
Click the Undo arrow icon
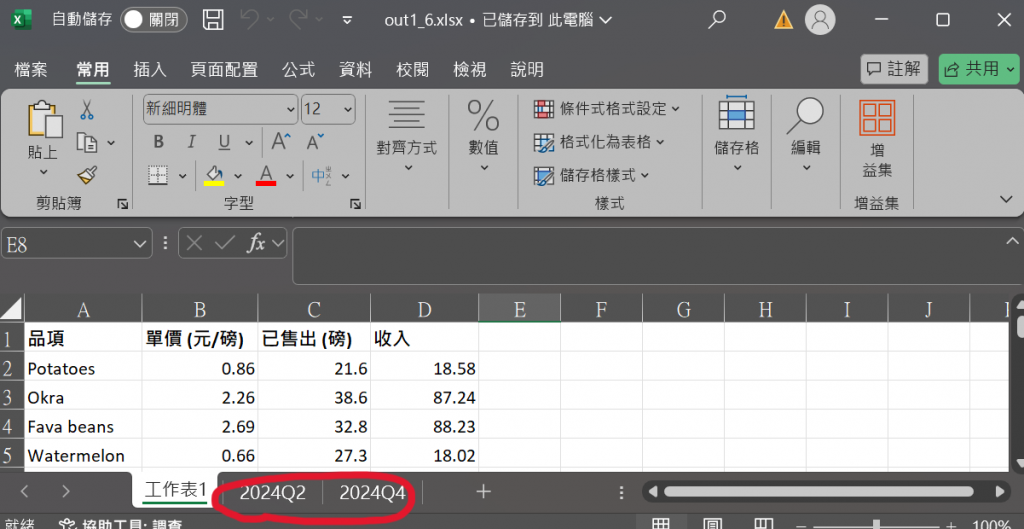[249, 20]
